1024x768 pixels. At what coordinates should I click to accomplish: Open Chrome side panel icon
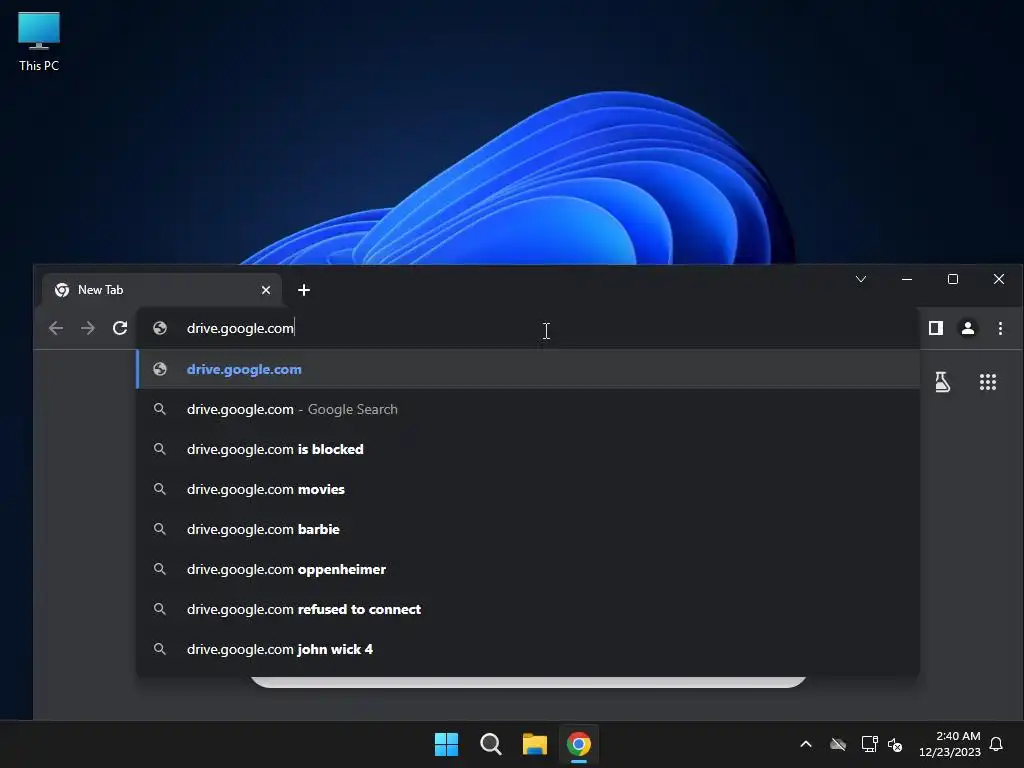click(936, 328)
